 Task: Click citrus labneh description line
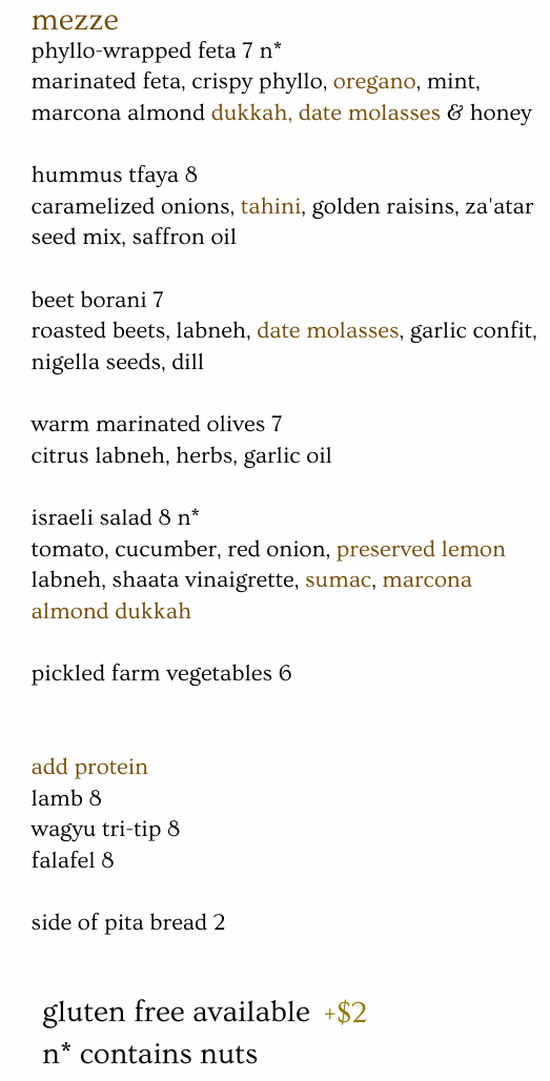point(181,456)
